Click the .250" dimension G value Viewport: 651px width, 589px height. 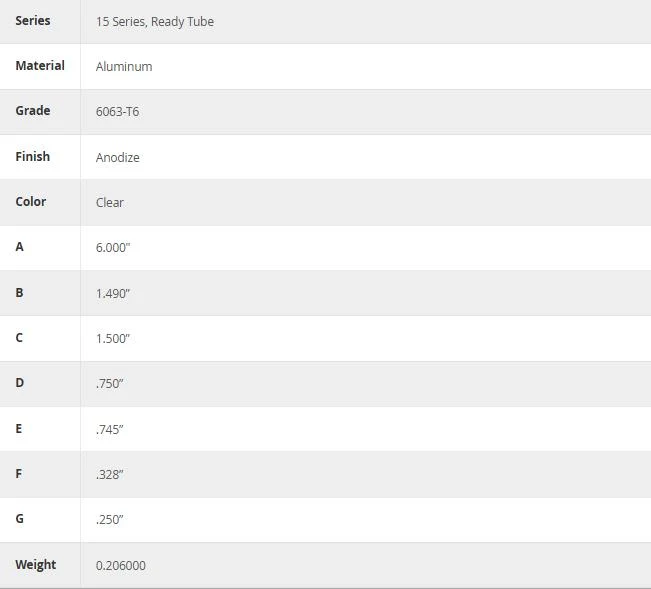point(110,520)
